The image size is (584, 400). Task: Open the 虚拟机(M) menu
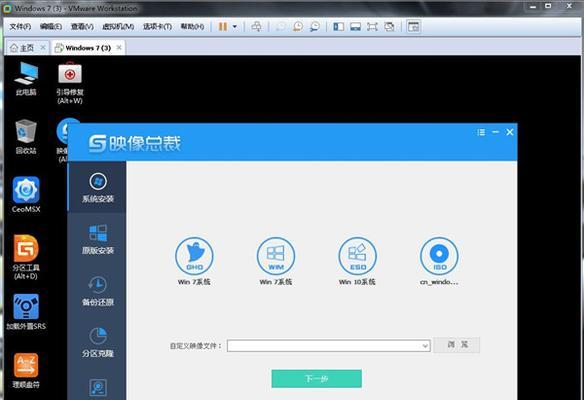pos(118,26)
